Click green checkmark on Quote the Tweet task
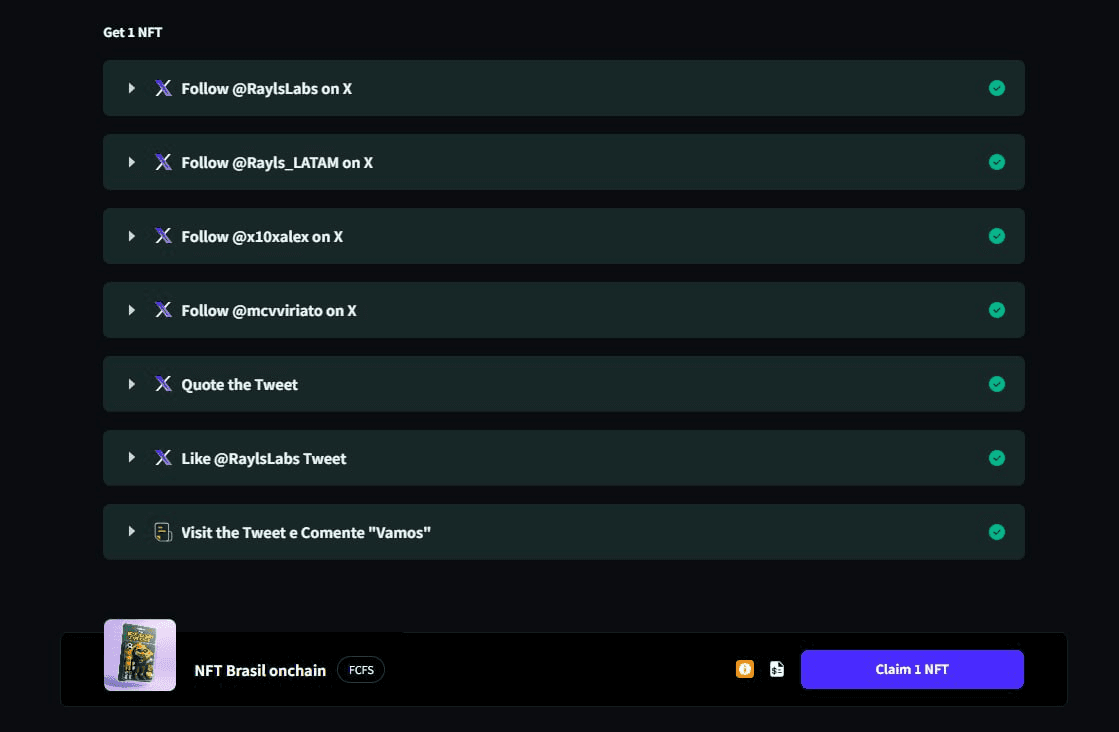The height and width of the screenshot is (732, 1119). [997, 385]
